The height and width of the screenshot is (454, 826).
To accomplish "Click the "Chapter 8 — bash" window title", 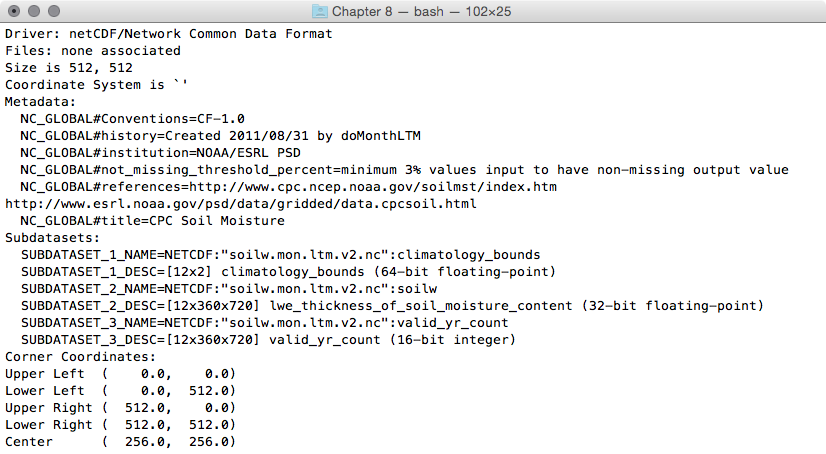I will pos(420,11).
